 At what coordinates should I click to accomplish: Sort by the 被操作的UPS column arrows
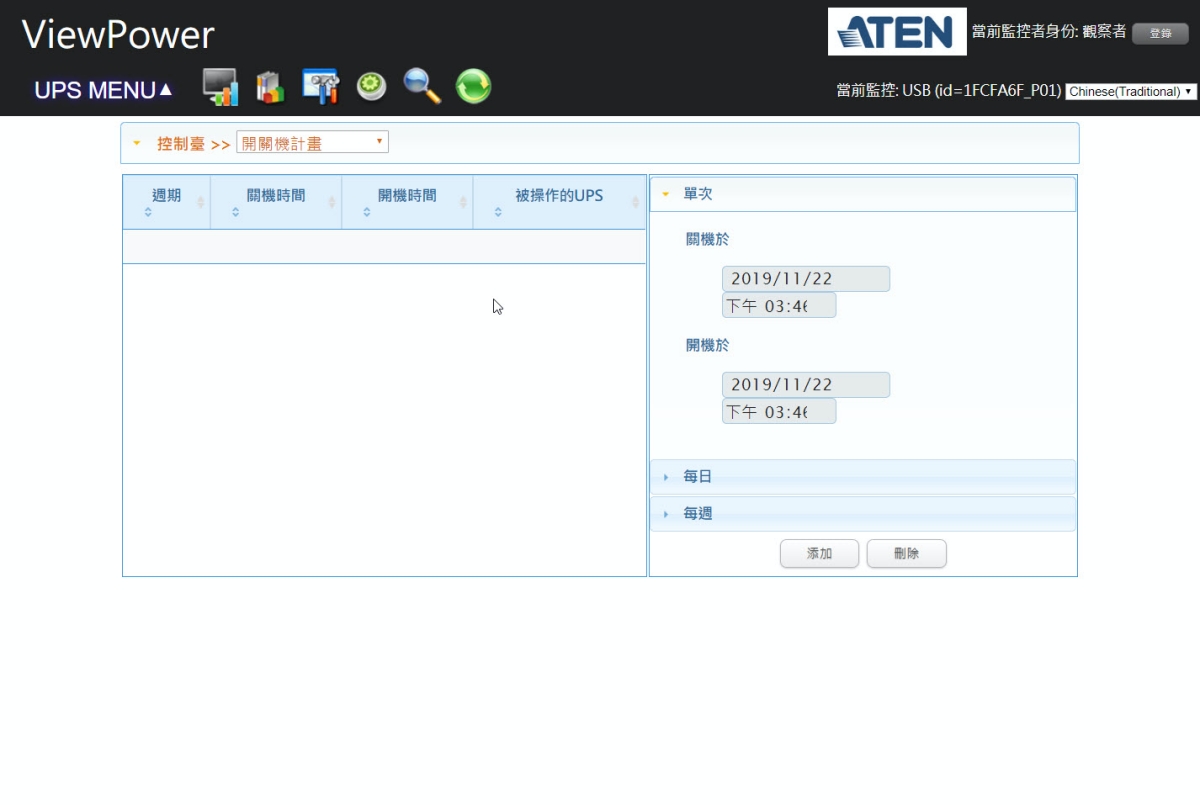pyautogui.click(x=498, y=212)
